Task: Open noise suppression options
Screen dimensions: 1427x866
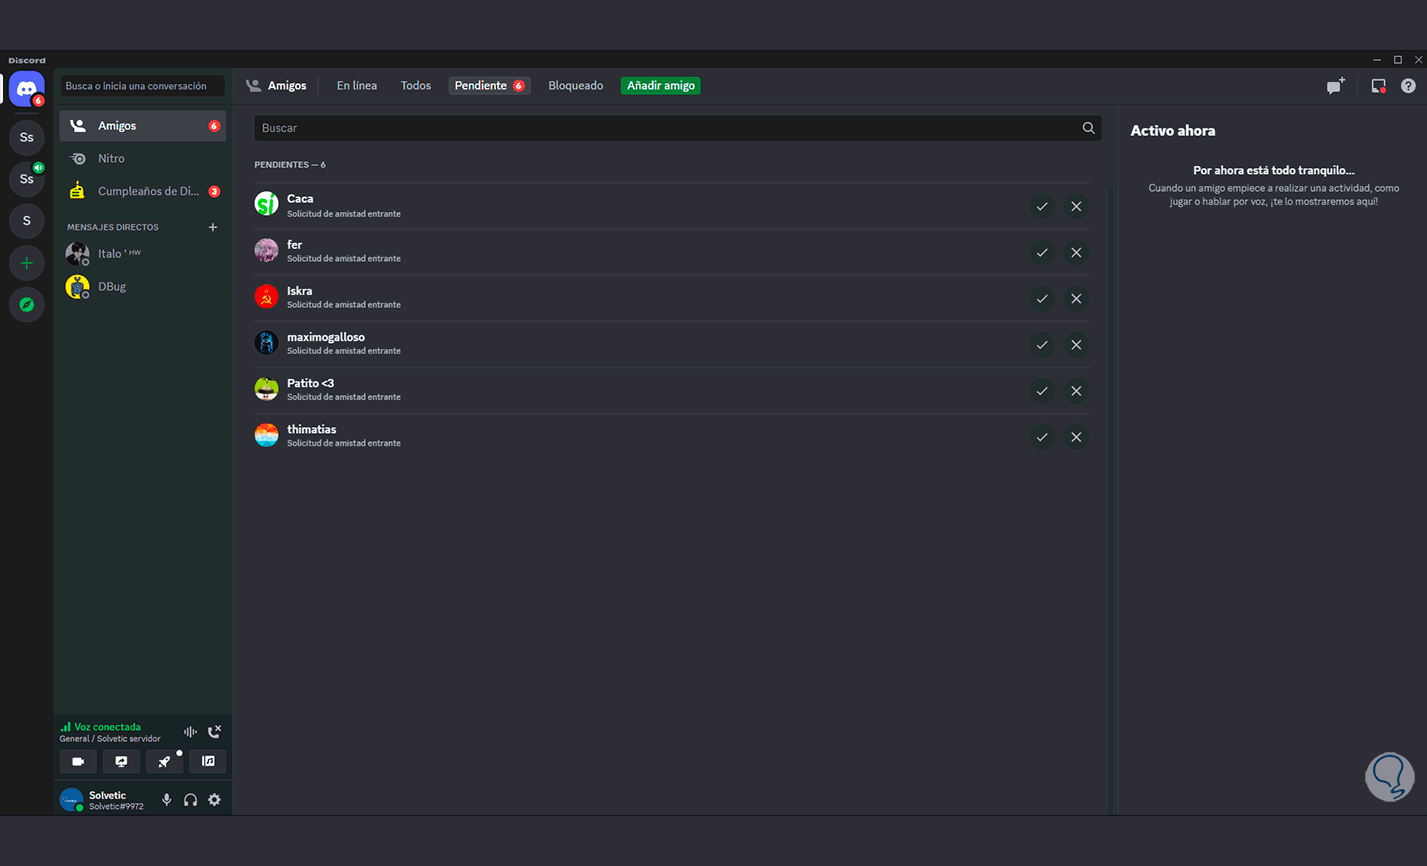Action: 190,732
